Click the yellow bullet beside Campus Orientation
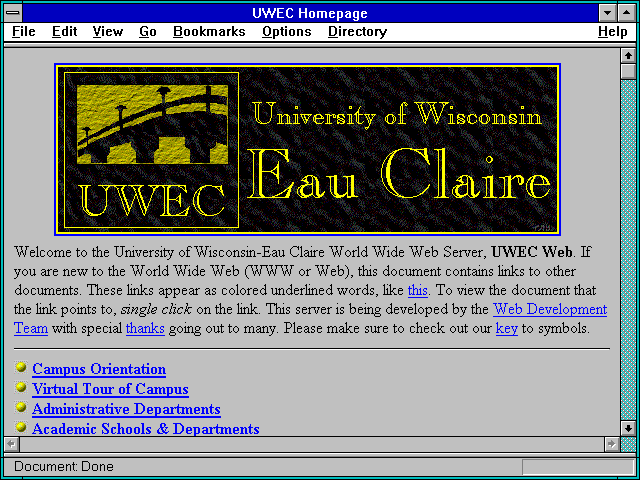The width and height of the screenshot is (640, 480). (21, 367)
